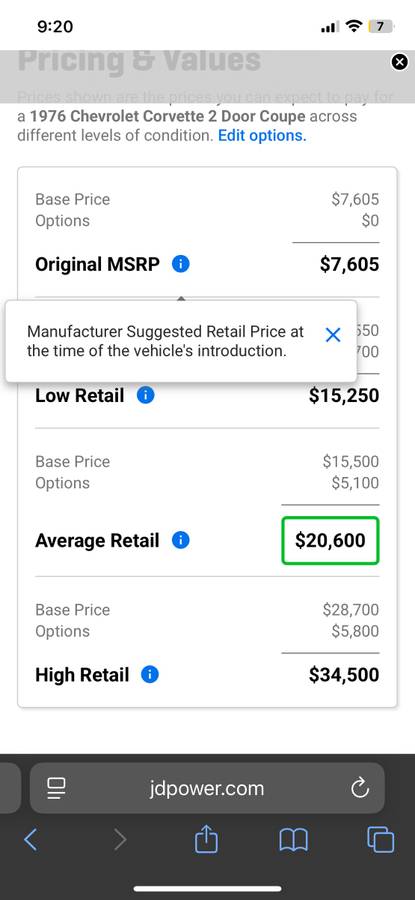Select the highlighted $20,600 Average Retail value
Screen dimensions: 415x900
tap(330, 540)
